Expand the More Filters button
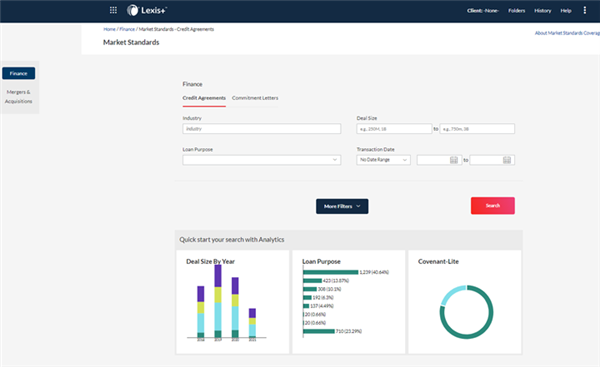The height and width of the screenshot is (367, 600). coord(342,206)
